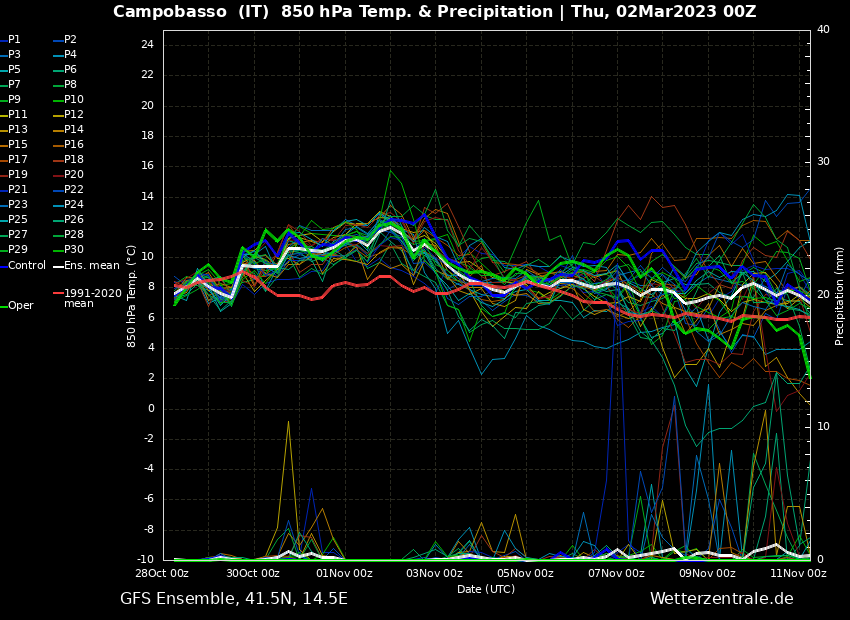Select the Oper legend entry
This screenshot has width=850, height=620.
[20, 306]
